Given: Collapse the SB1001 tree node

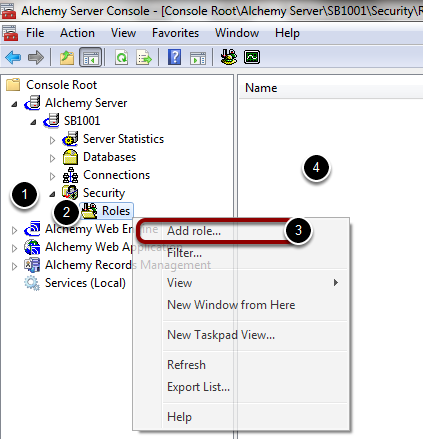Looking at the screenshot, I should pyautogui.click(x=33, y=122).
